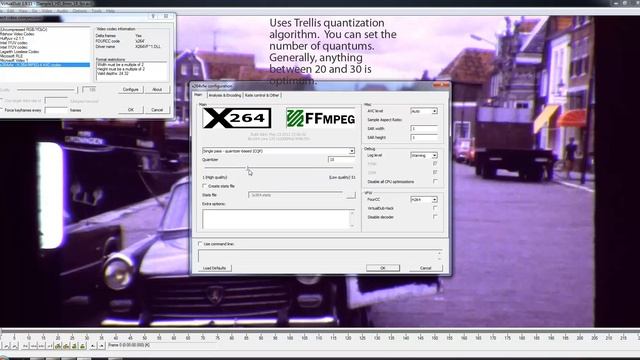Switch to the Main tab
This screenshot has width=640, height=360.
click(x=198, y=95)
